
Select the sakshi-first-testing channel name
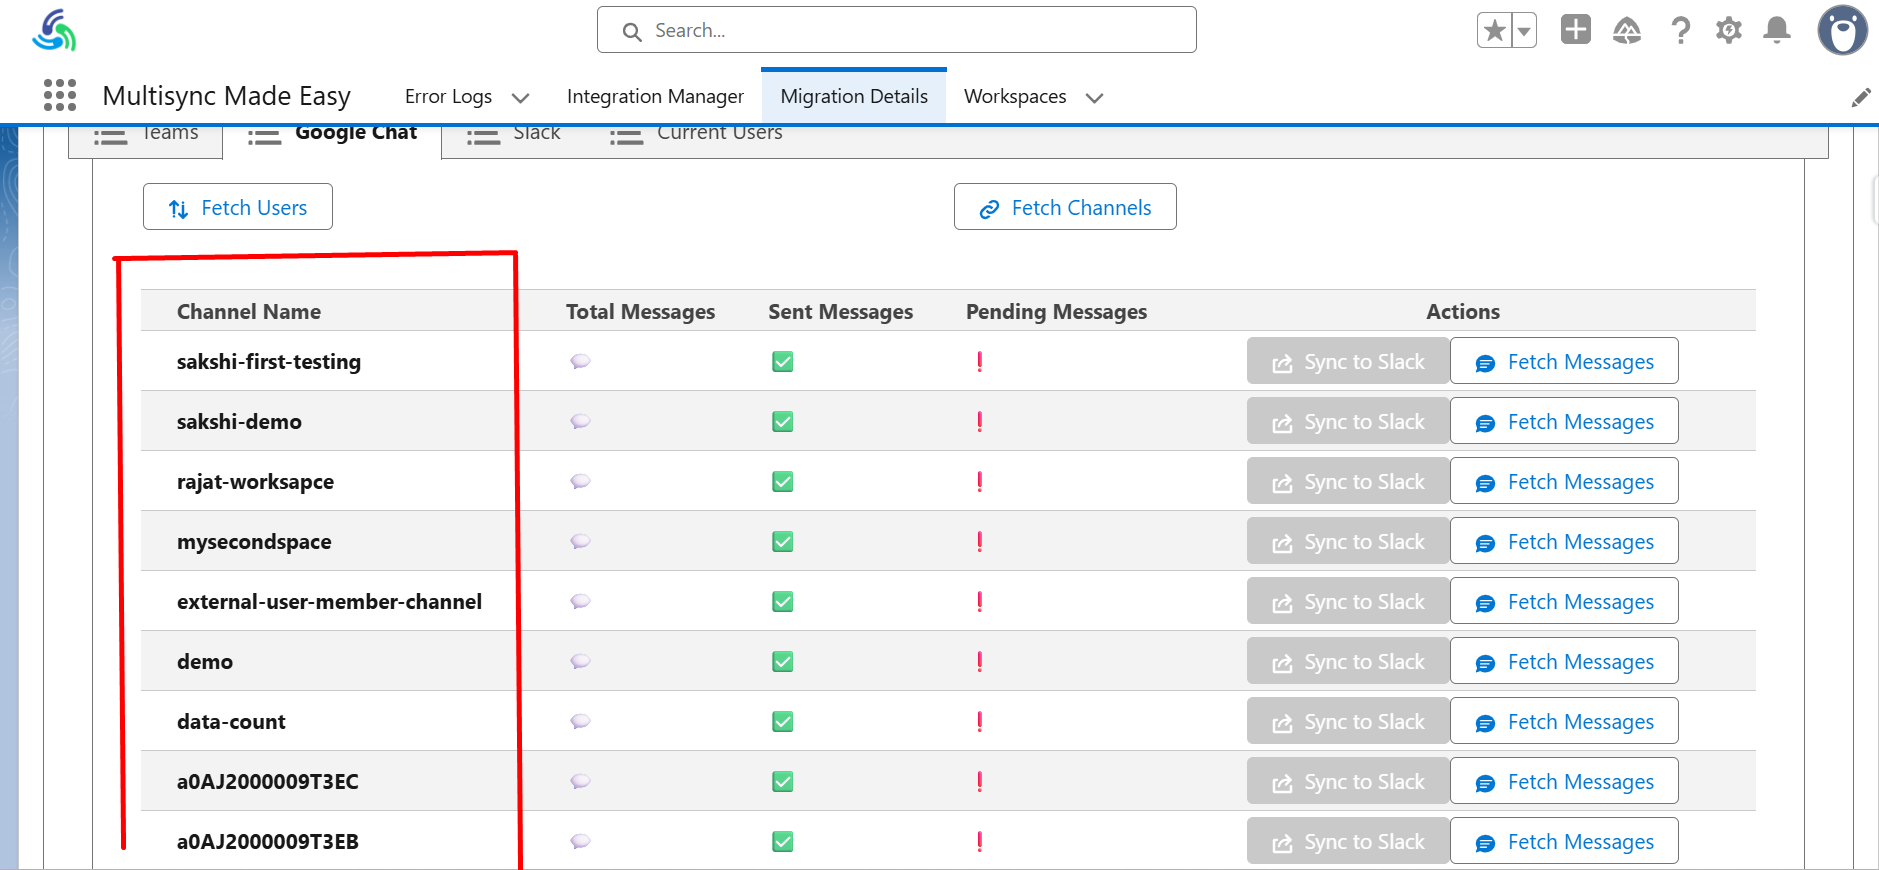[269, 361]
